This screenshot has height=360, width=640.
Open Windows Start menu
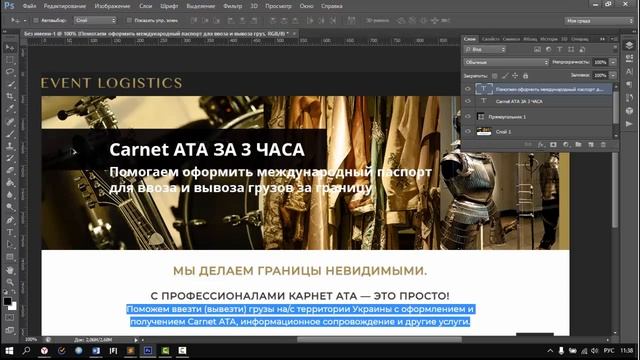[9, 350]
